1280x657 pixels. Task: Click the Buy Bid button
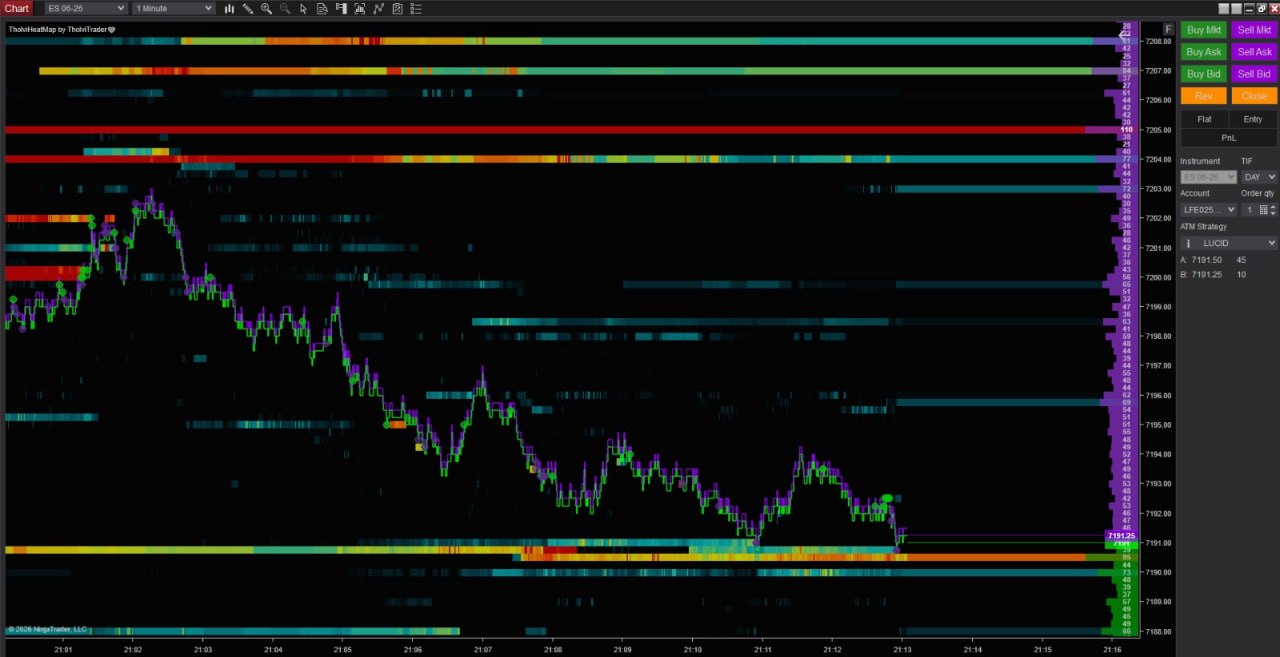click(x=1204, y=74)
